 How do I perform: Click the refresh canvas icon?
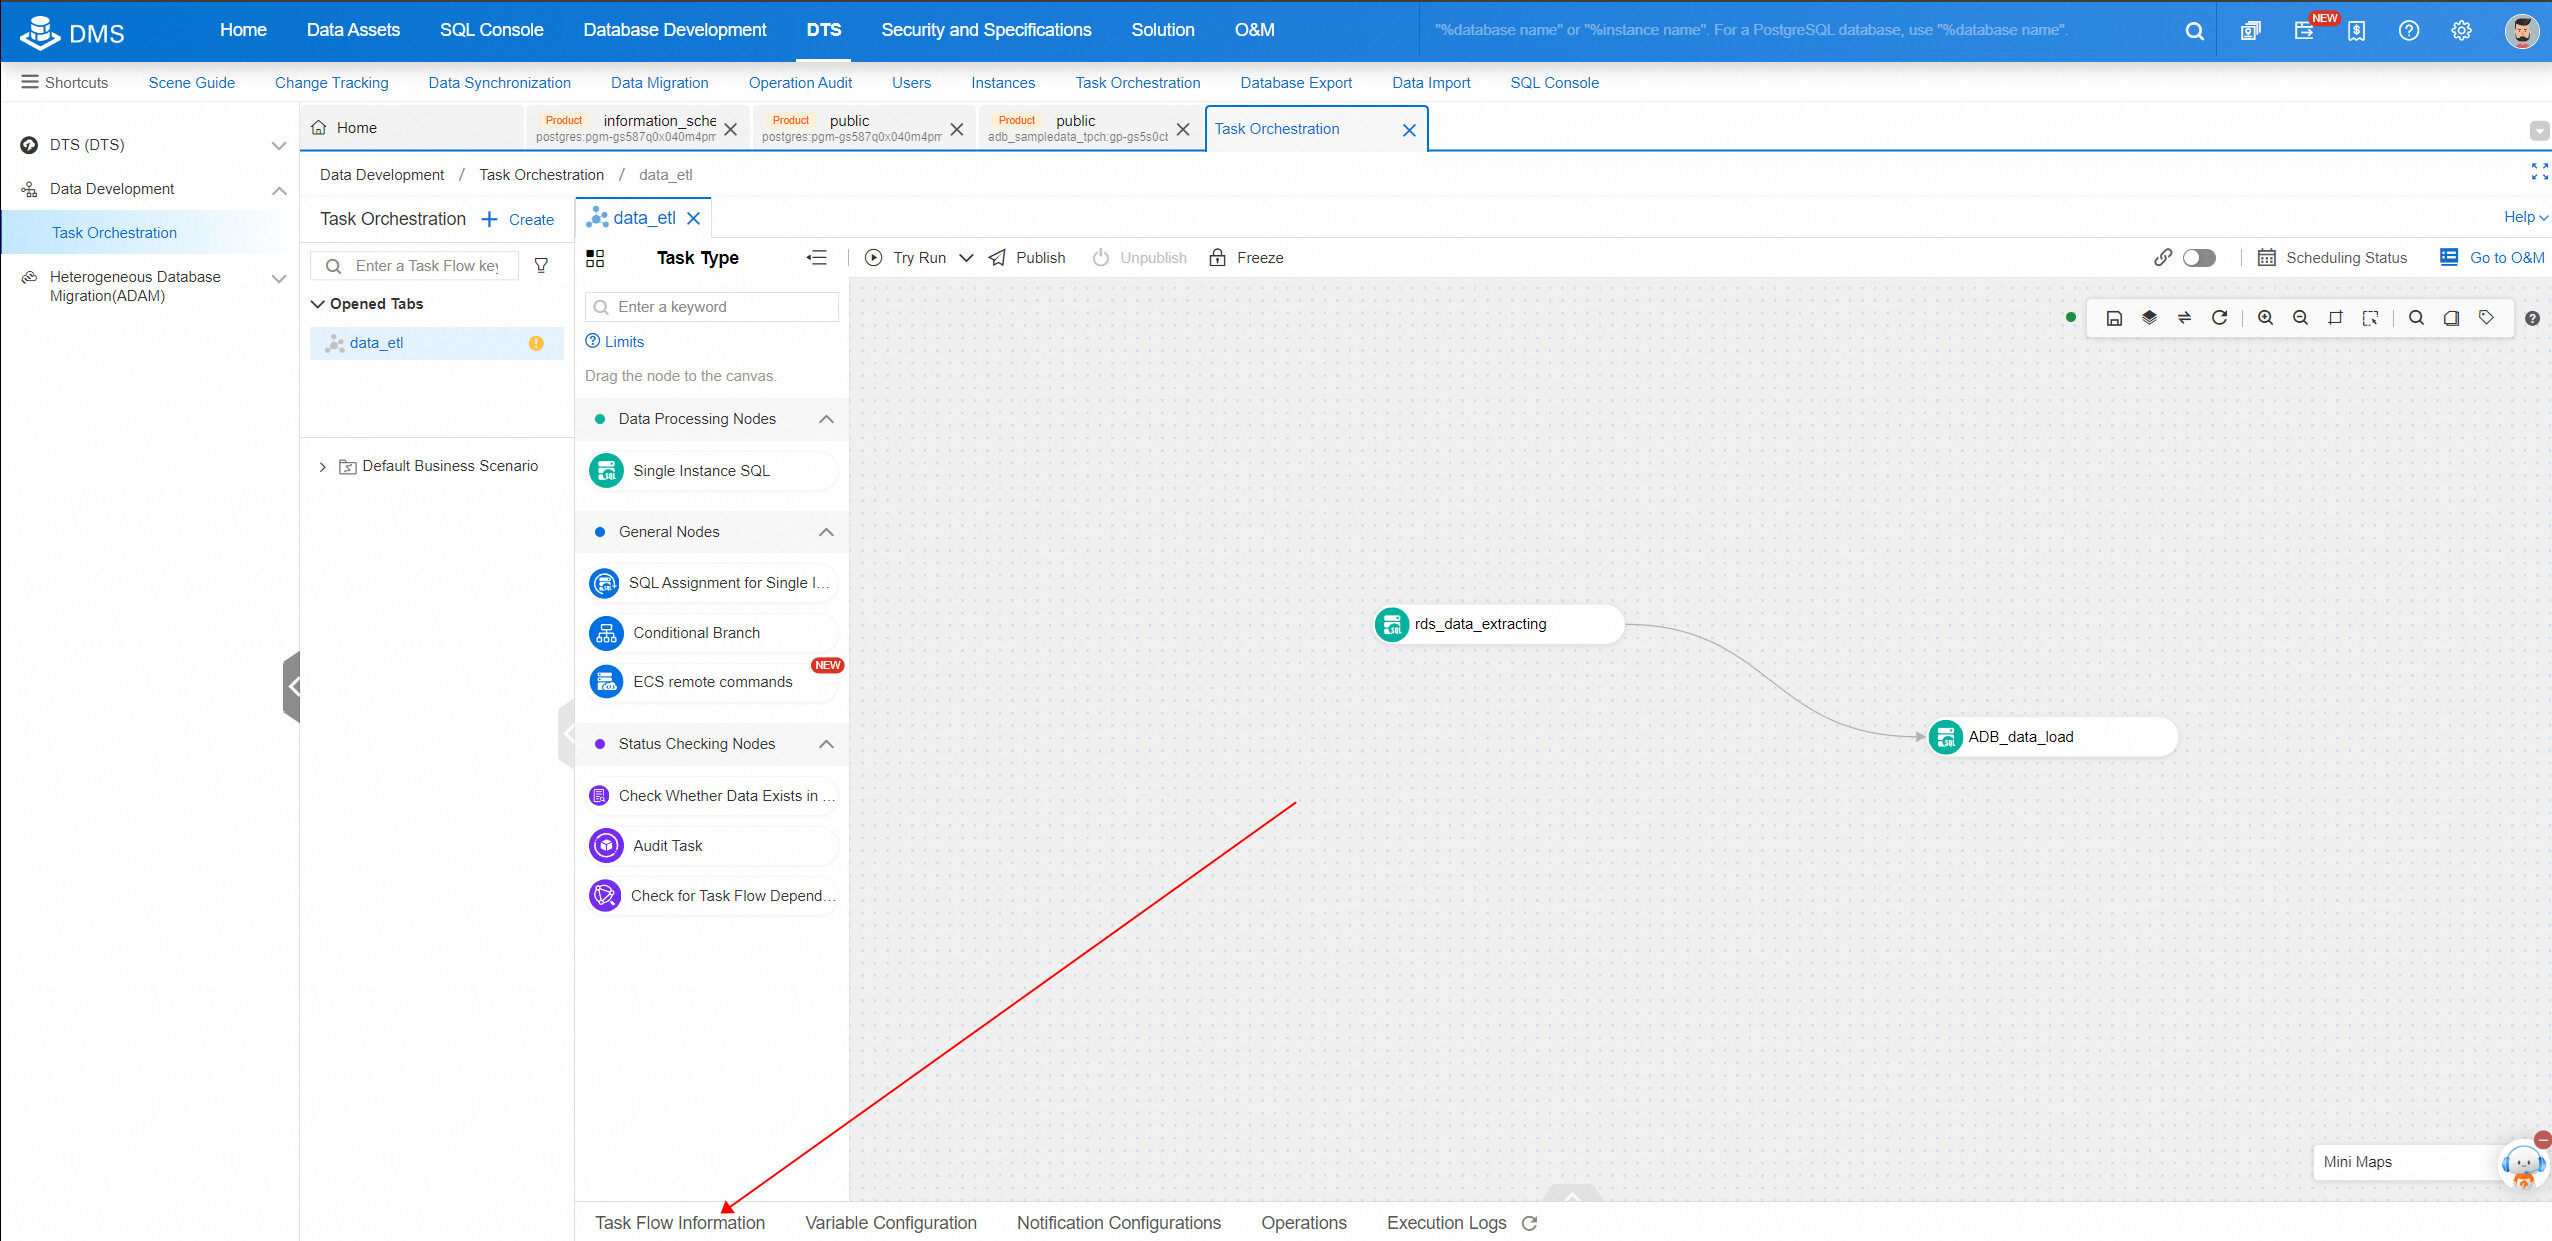[2219, 318]
